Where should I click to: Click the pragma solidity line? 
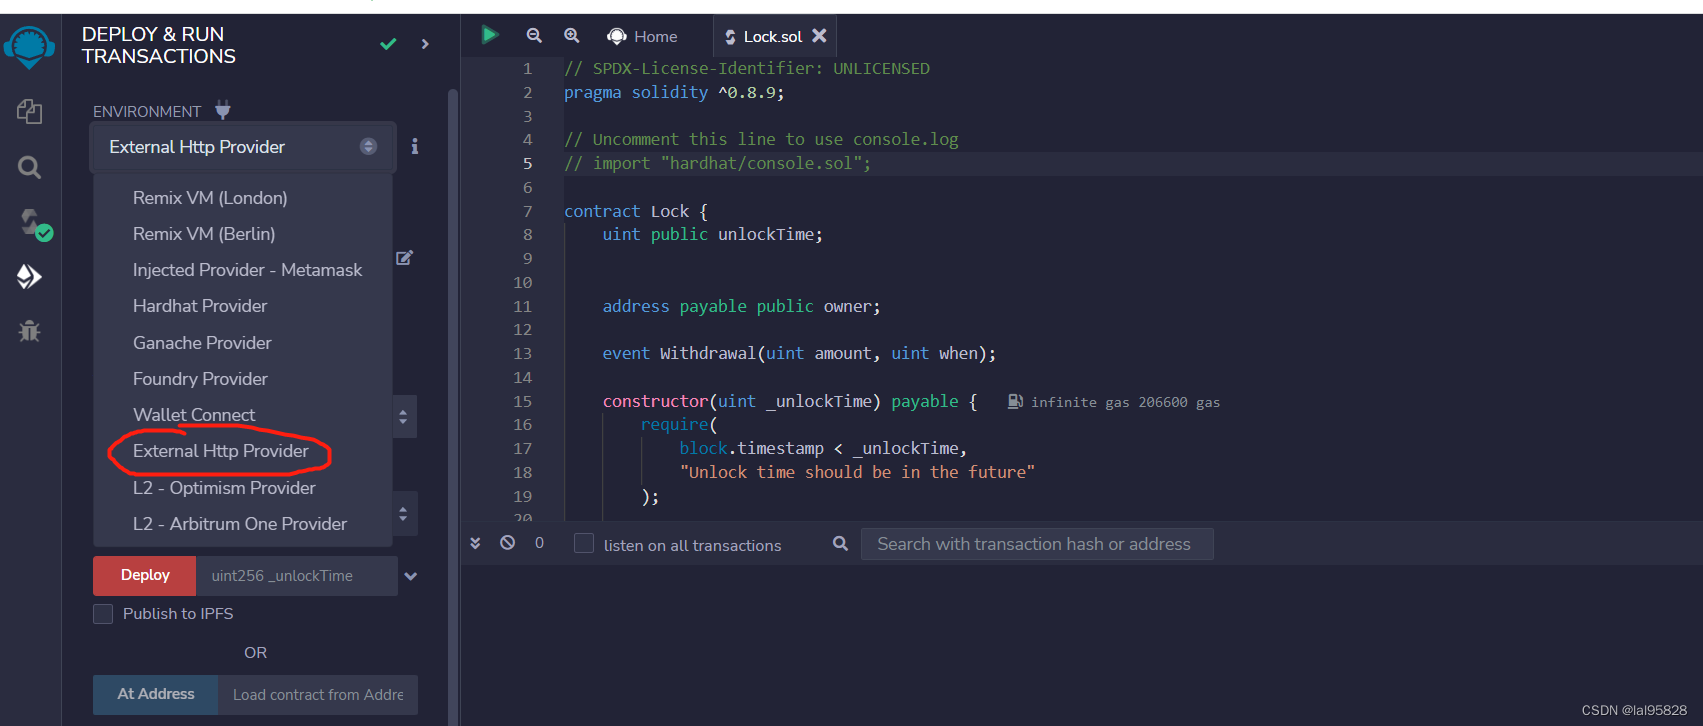(674, 92)
